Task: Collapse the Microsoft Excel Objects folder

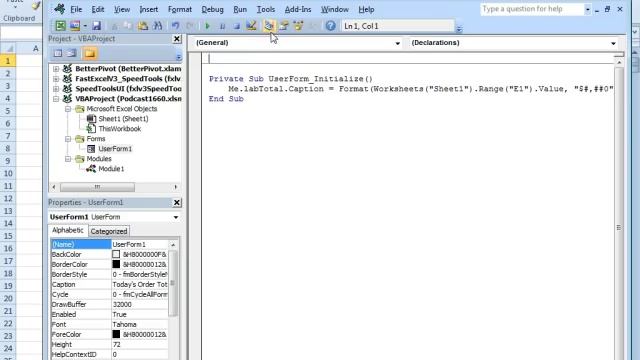Action: pos(68,109)
